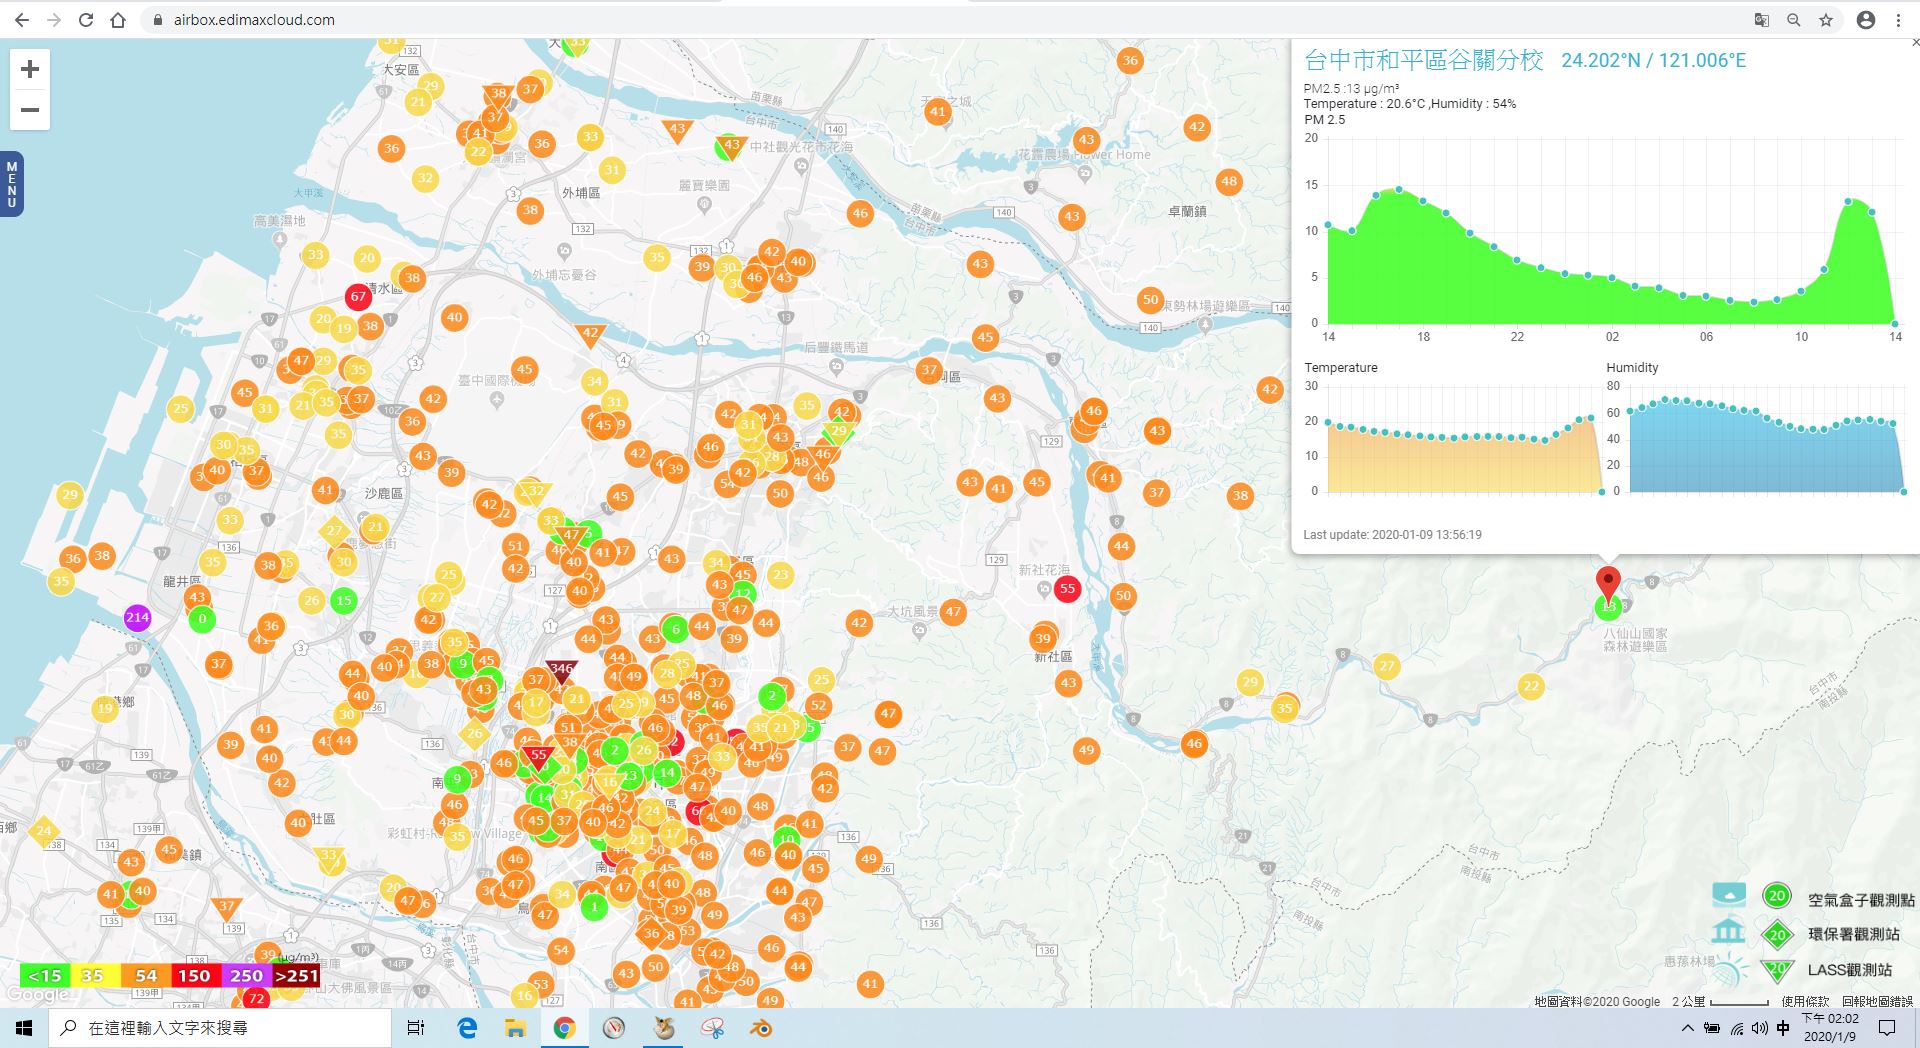
Task: Open the Terms of Use (使用條款) link
Action: point(1805,1001)
